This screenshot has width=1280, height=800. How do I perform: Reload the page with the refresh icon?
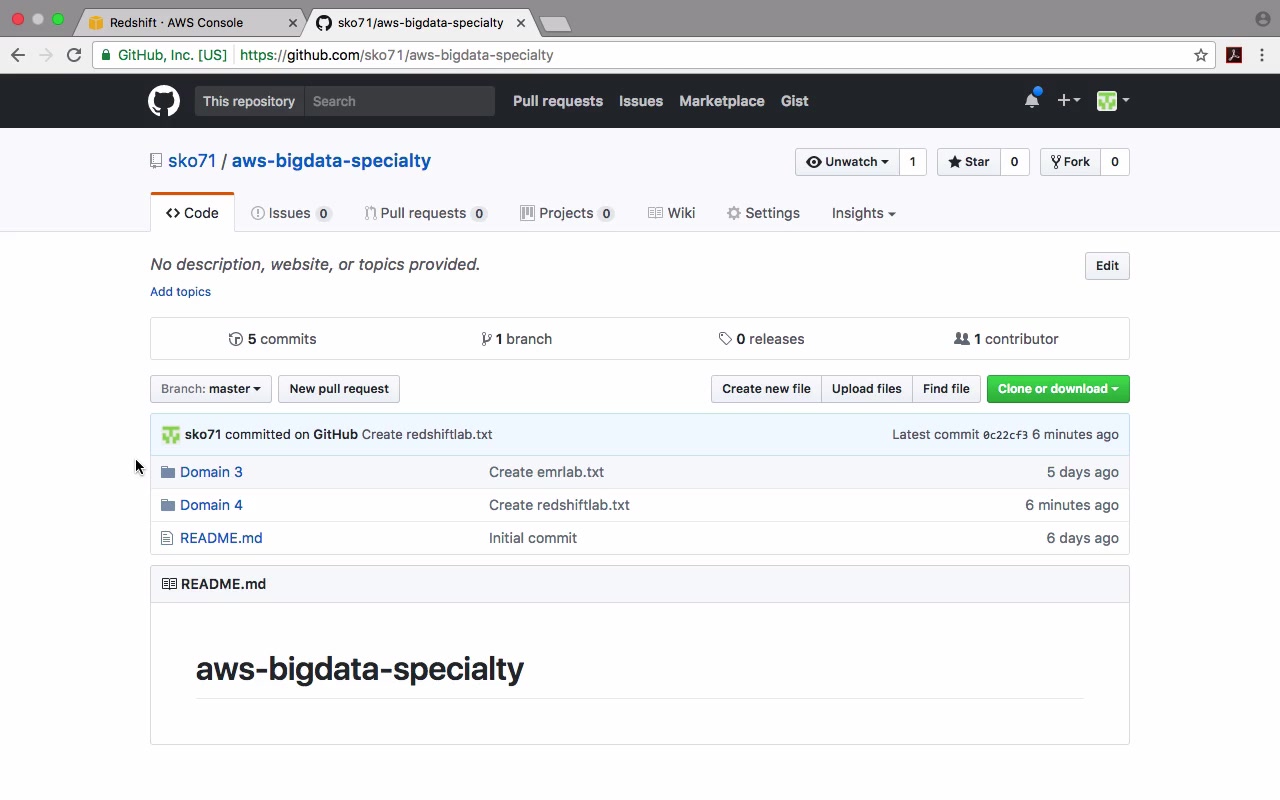[74, 55]
